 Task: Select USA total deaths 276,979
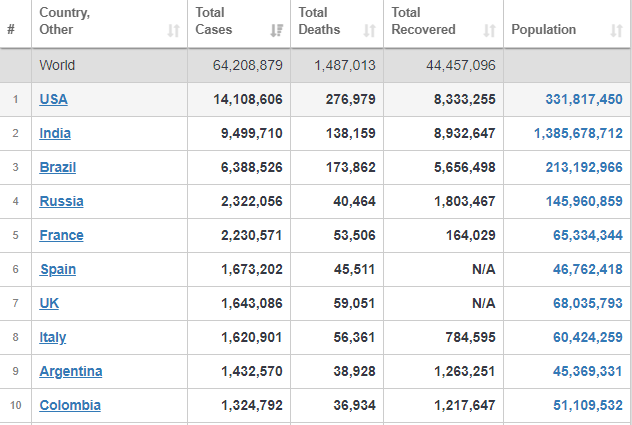[351, 99]
